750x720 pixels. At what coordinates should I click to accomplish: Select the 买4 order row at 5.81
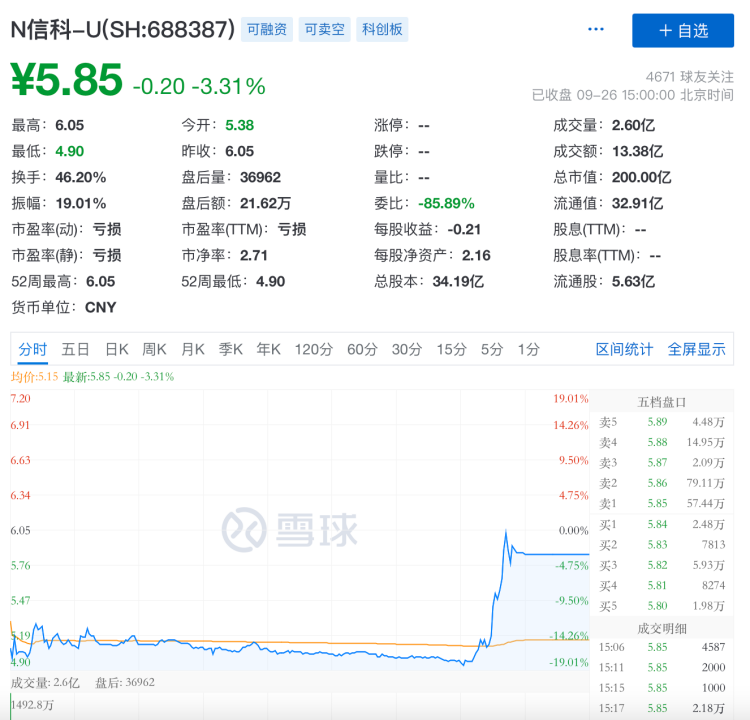tap(662, 585)
